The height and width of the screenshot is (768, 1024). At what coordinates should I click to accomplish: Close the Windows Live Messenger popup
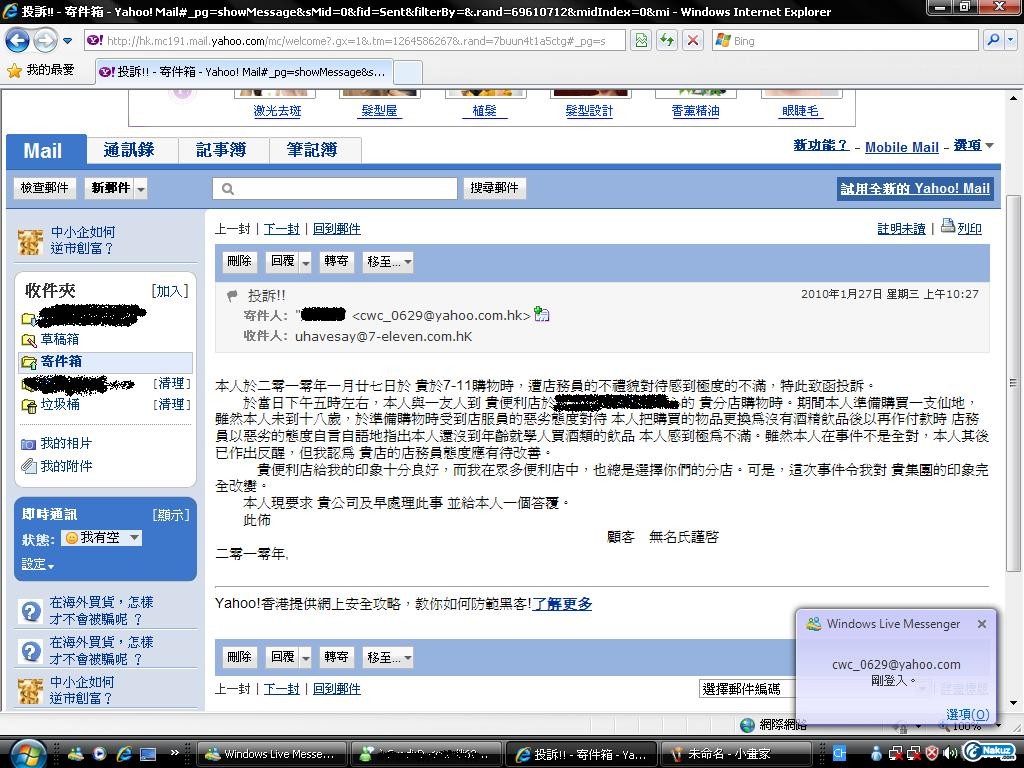(982, 624)
